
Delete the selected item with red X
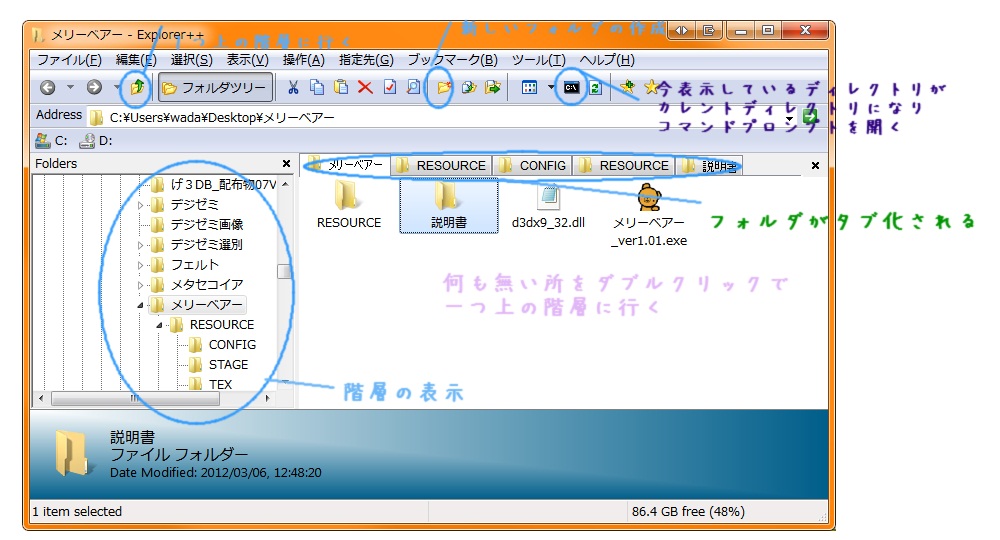(x=365, y=87)
